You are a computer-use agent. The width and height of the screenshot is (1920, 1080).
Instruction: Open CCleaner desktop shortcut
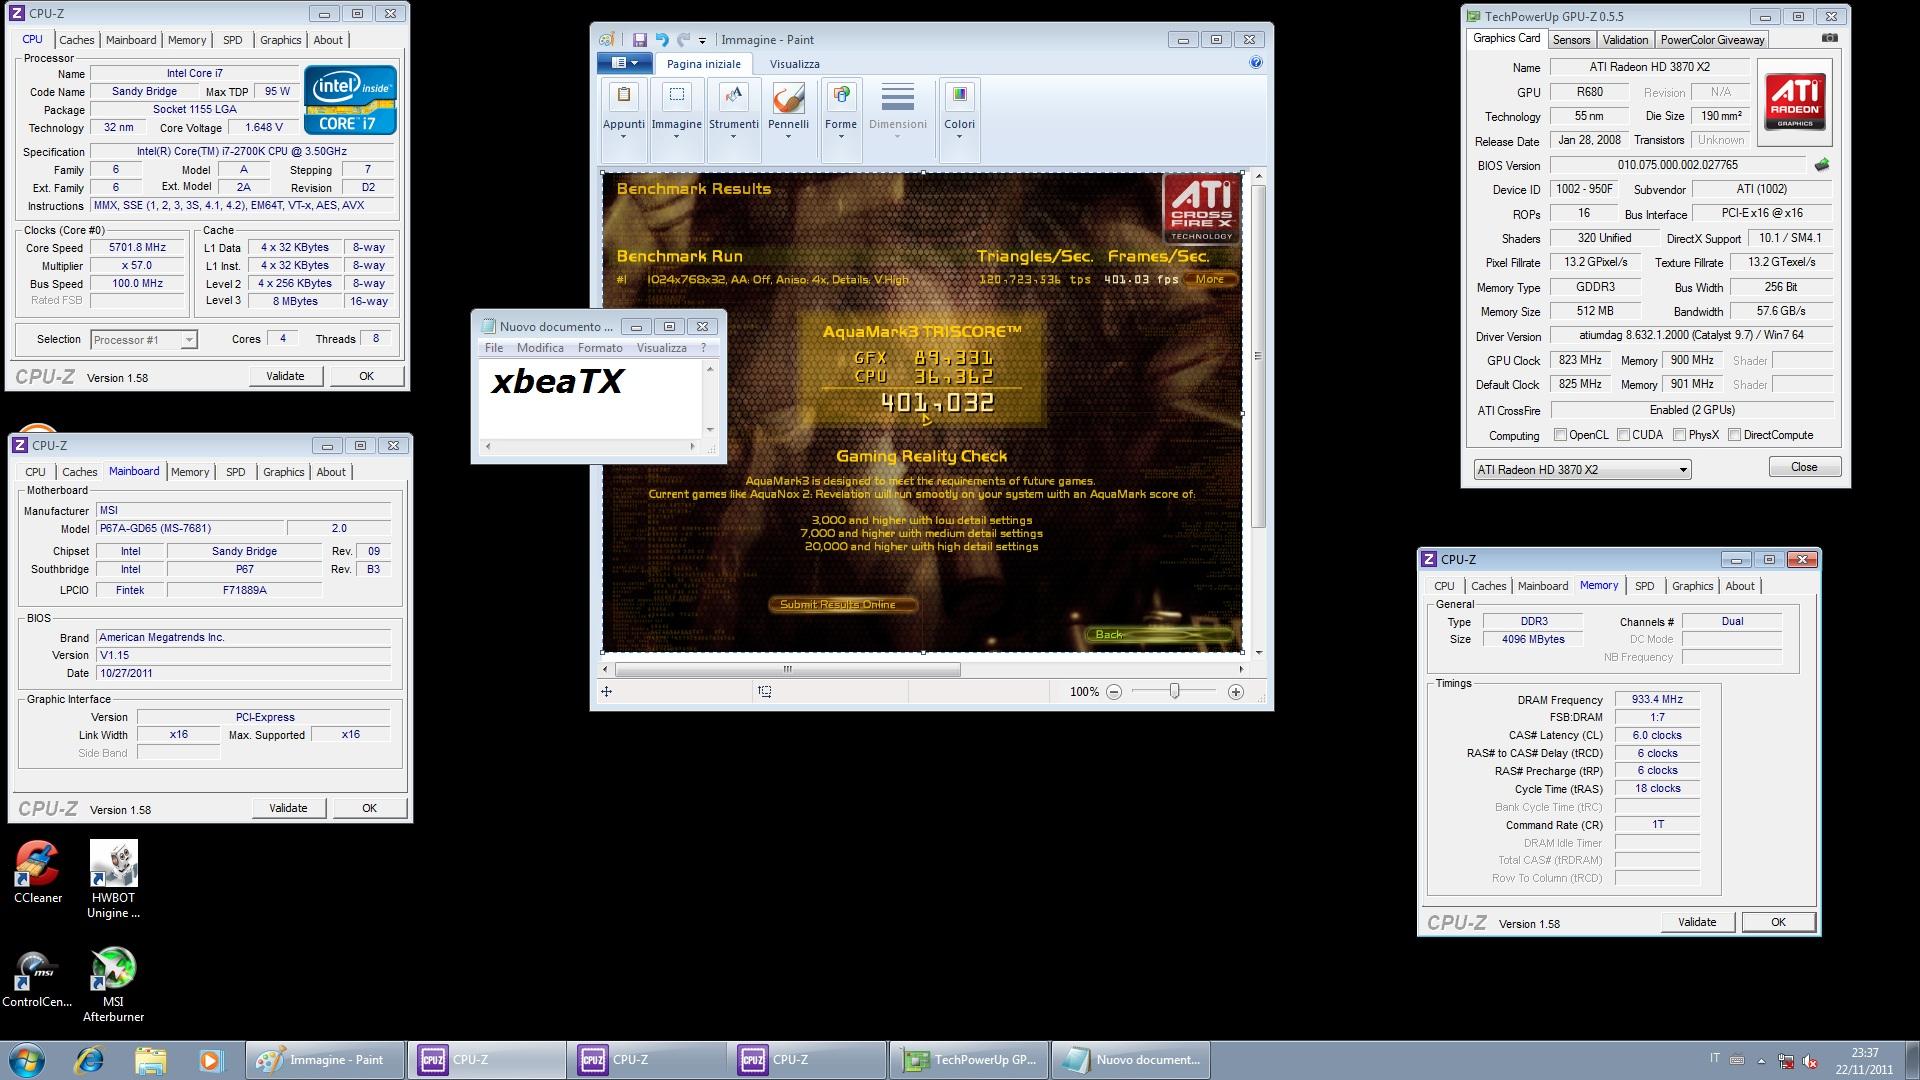pos(38,872)
